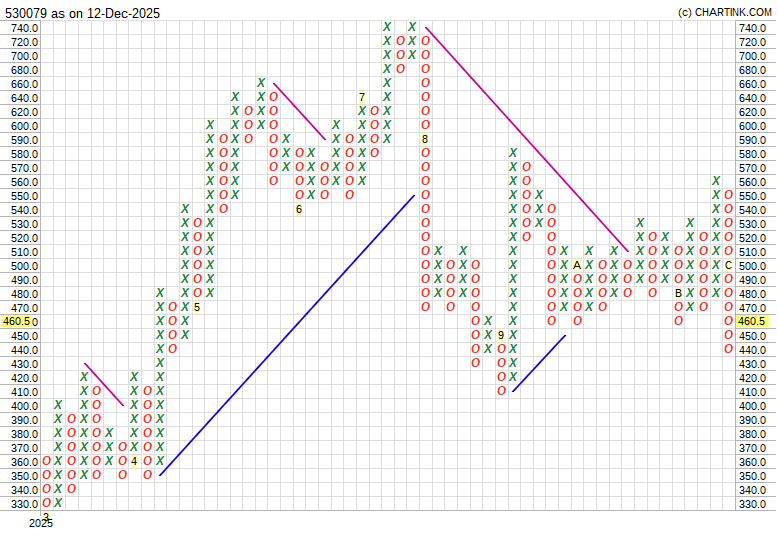Click the yellow 460.5 price tag on left axis

(x=19, y=322)
